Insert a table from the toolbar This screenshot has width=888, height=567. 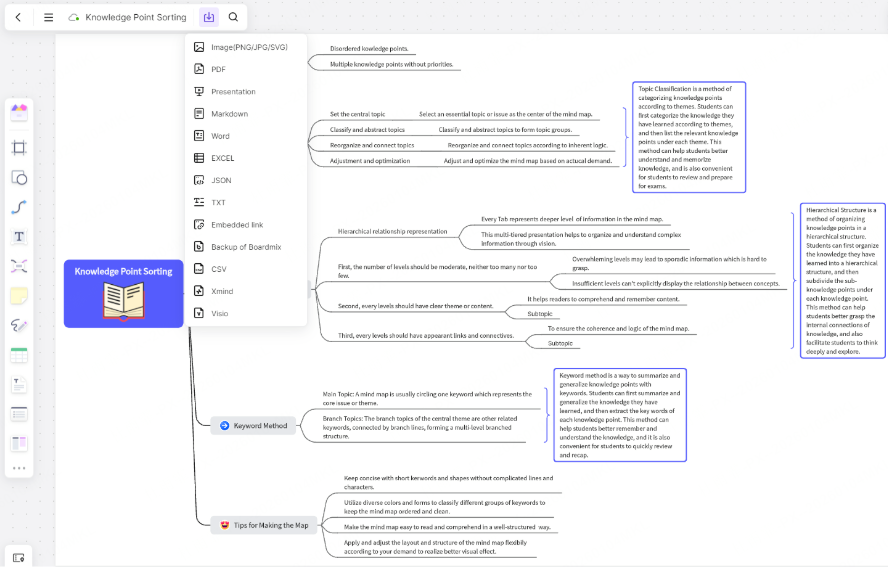[x=19, y=355]
